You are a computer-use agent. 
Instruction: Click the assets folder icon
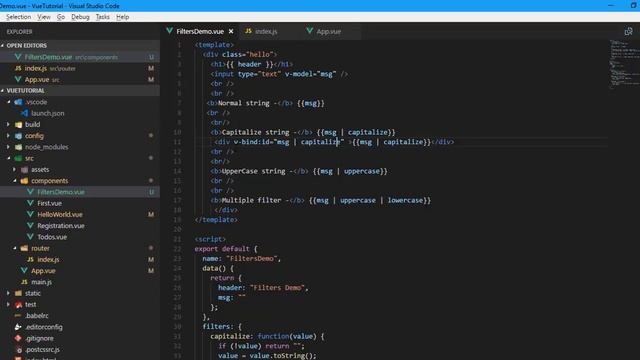[x=24, y=169]
